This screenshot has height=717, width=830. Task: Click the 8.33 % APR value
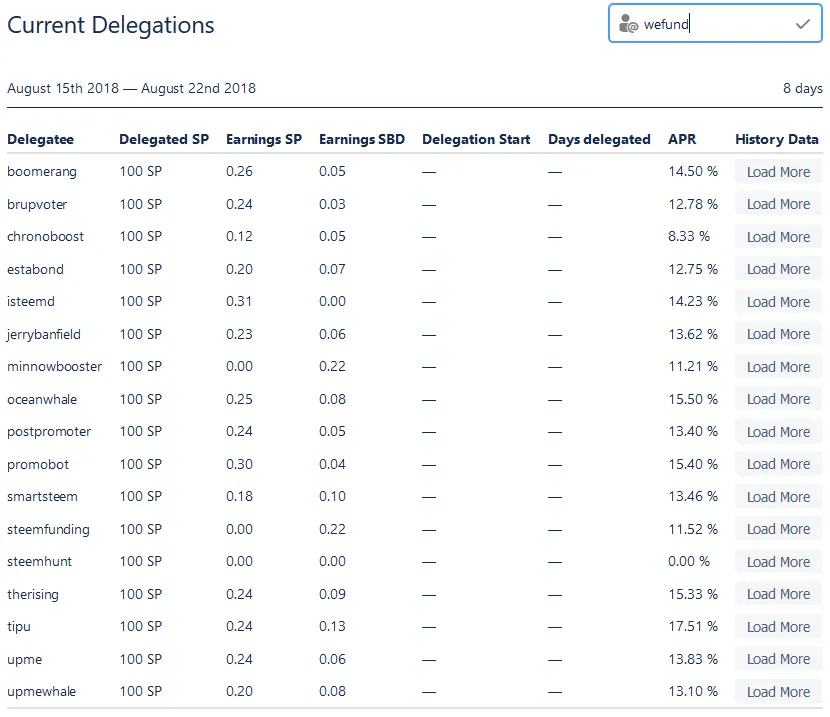(x=689, y=236)
